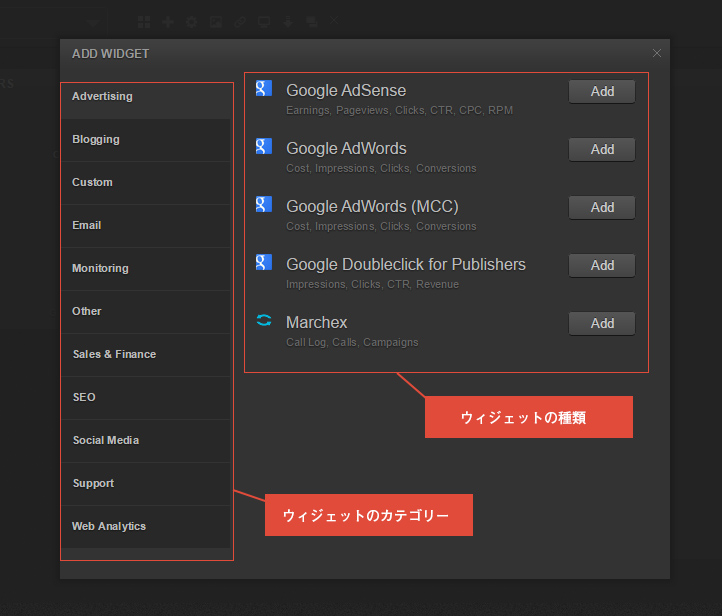Click the dimmed link chain toolbar icon
The height and width of the screenshot is (616, 722).
coord(240,22)
